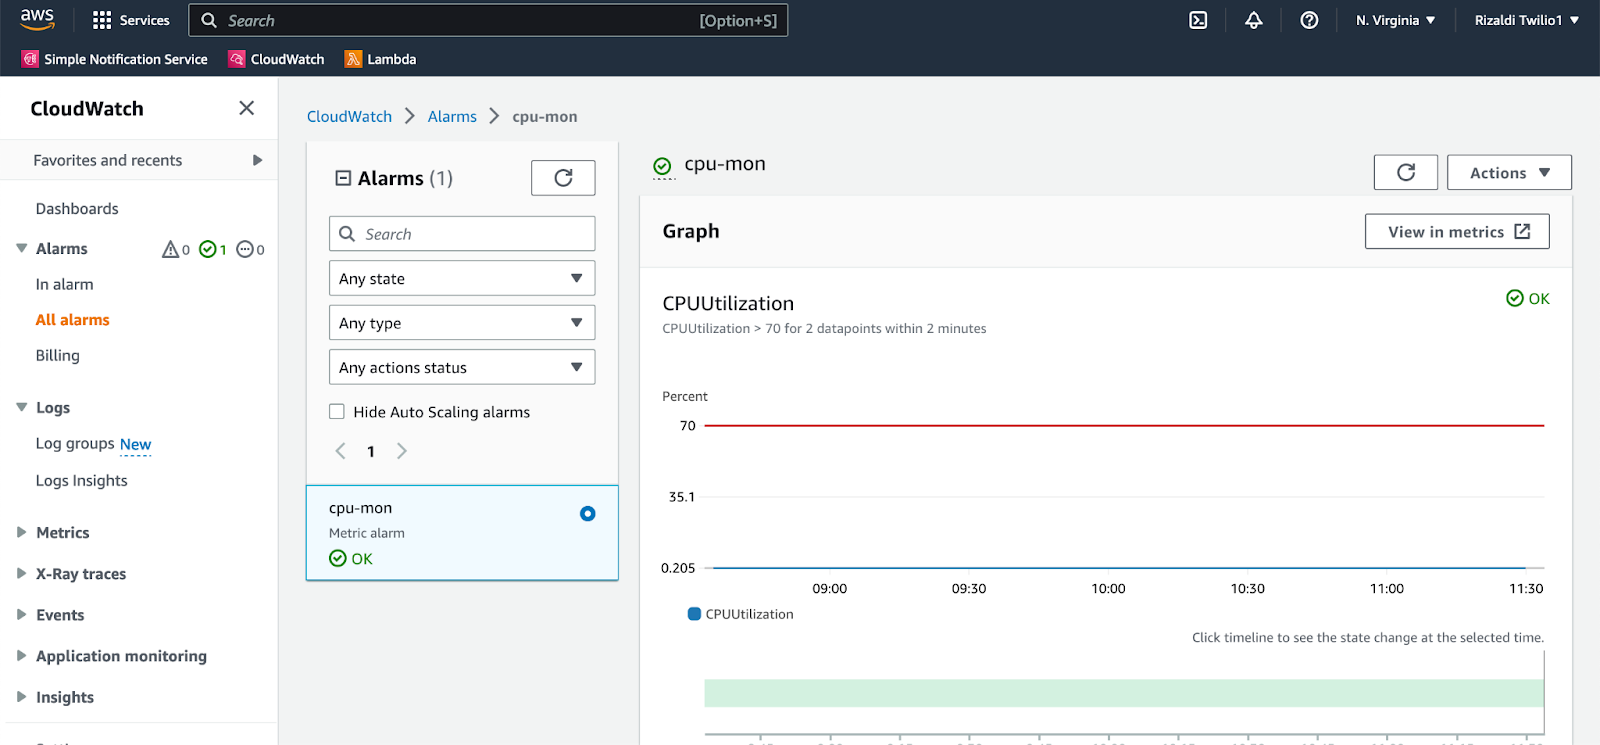Open the AWS home logo
Viewport: 1600px width, 745px height.
click(x=37, y=19)
